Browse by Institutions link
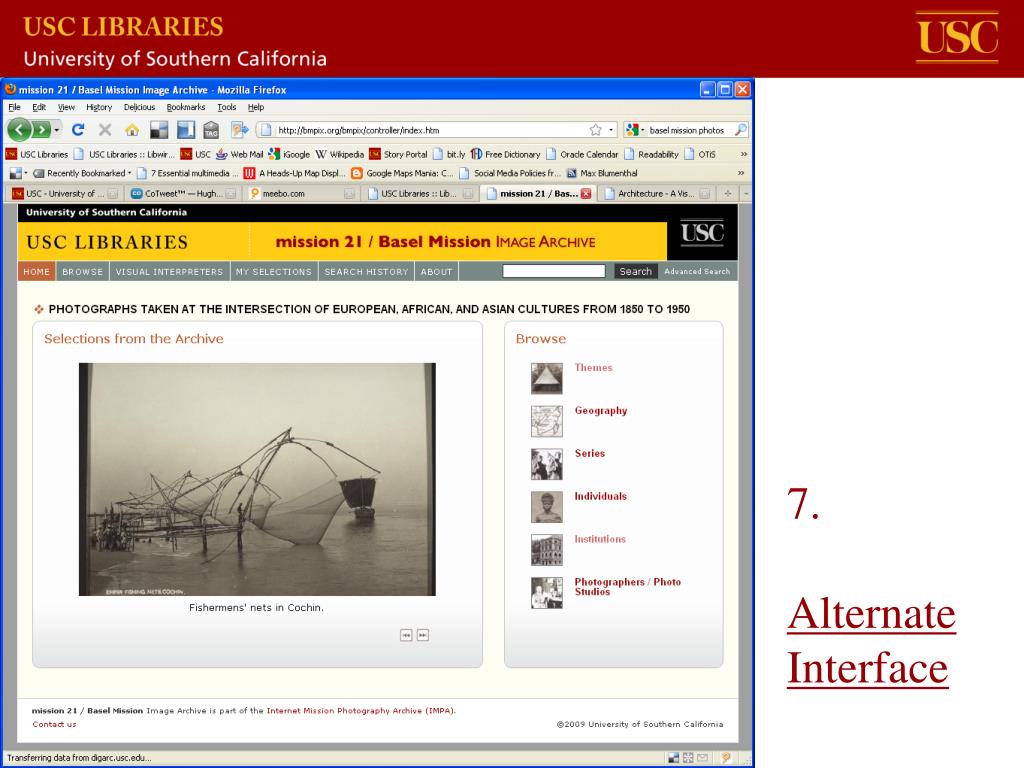This screenshot has height=768, width=1024. 600,539
